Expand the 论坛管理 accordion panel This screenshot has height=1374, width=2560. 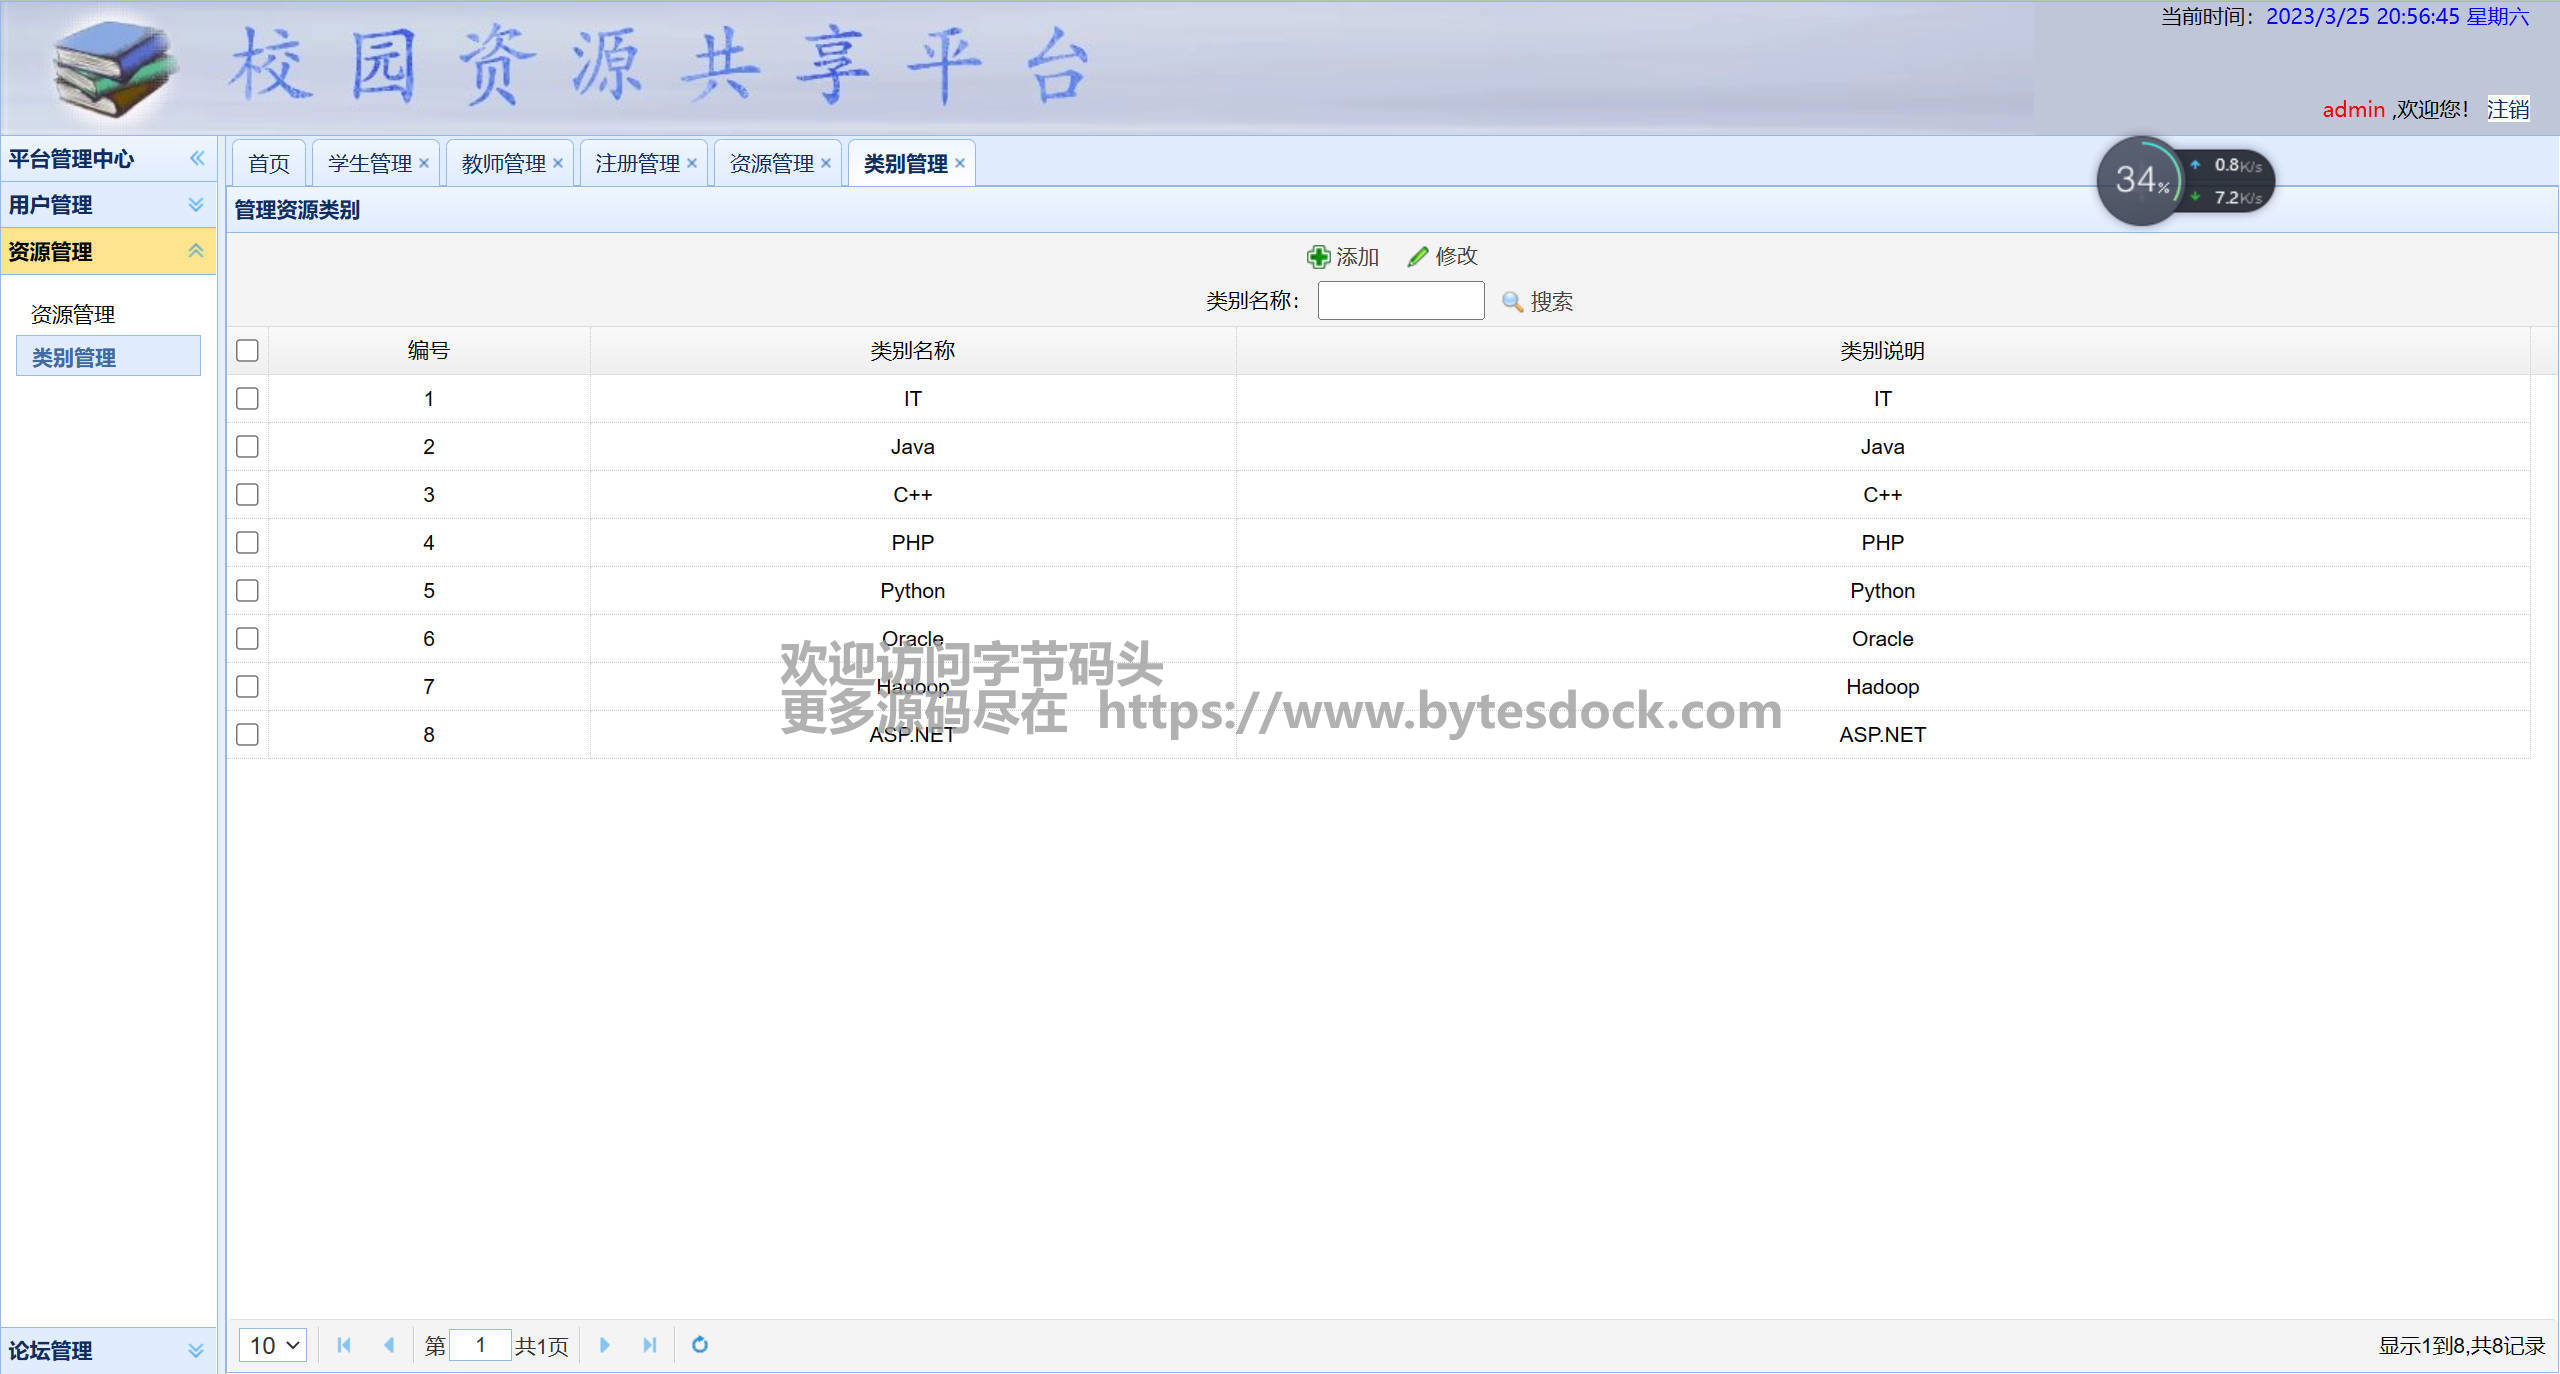point(196,1351)
